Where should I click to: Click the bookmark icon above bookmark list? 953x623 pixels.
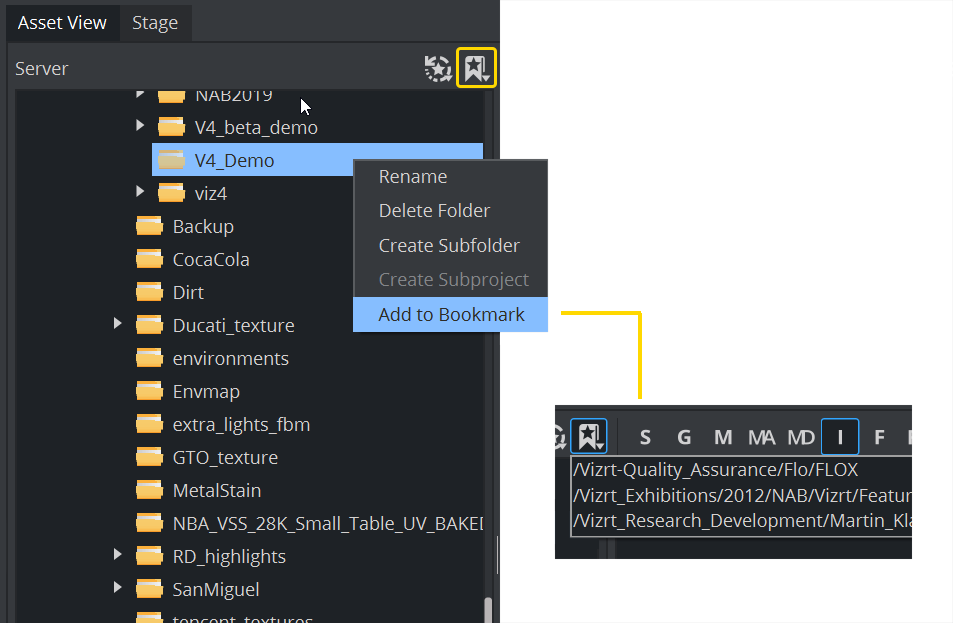[x=588, y=436]
